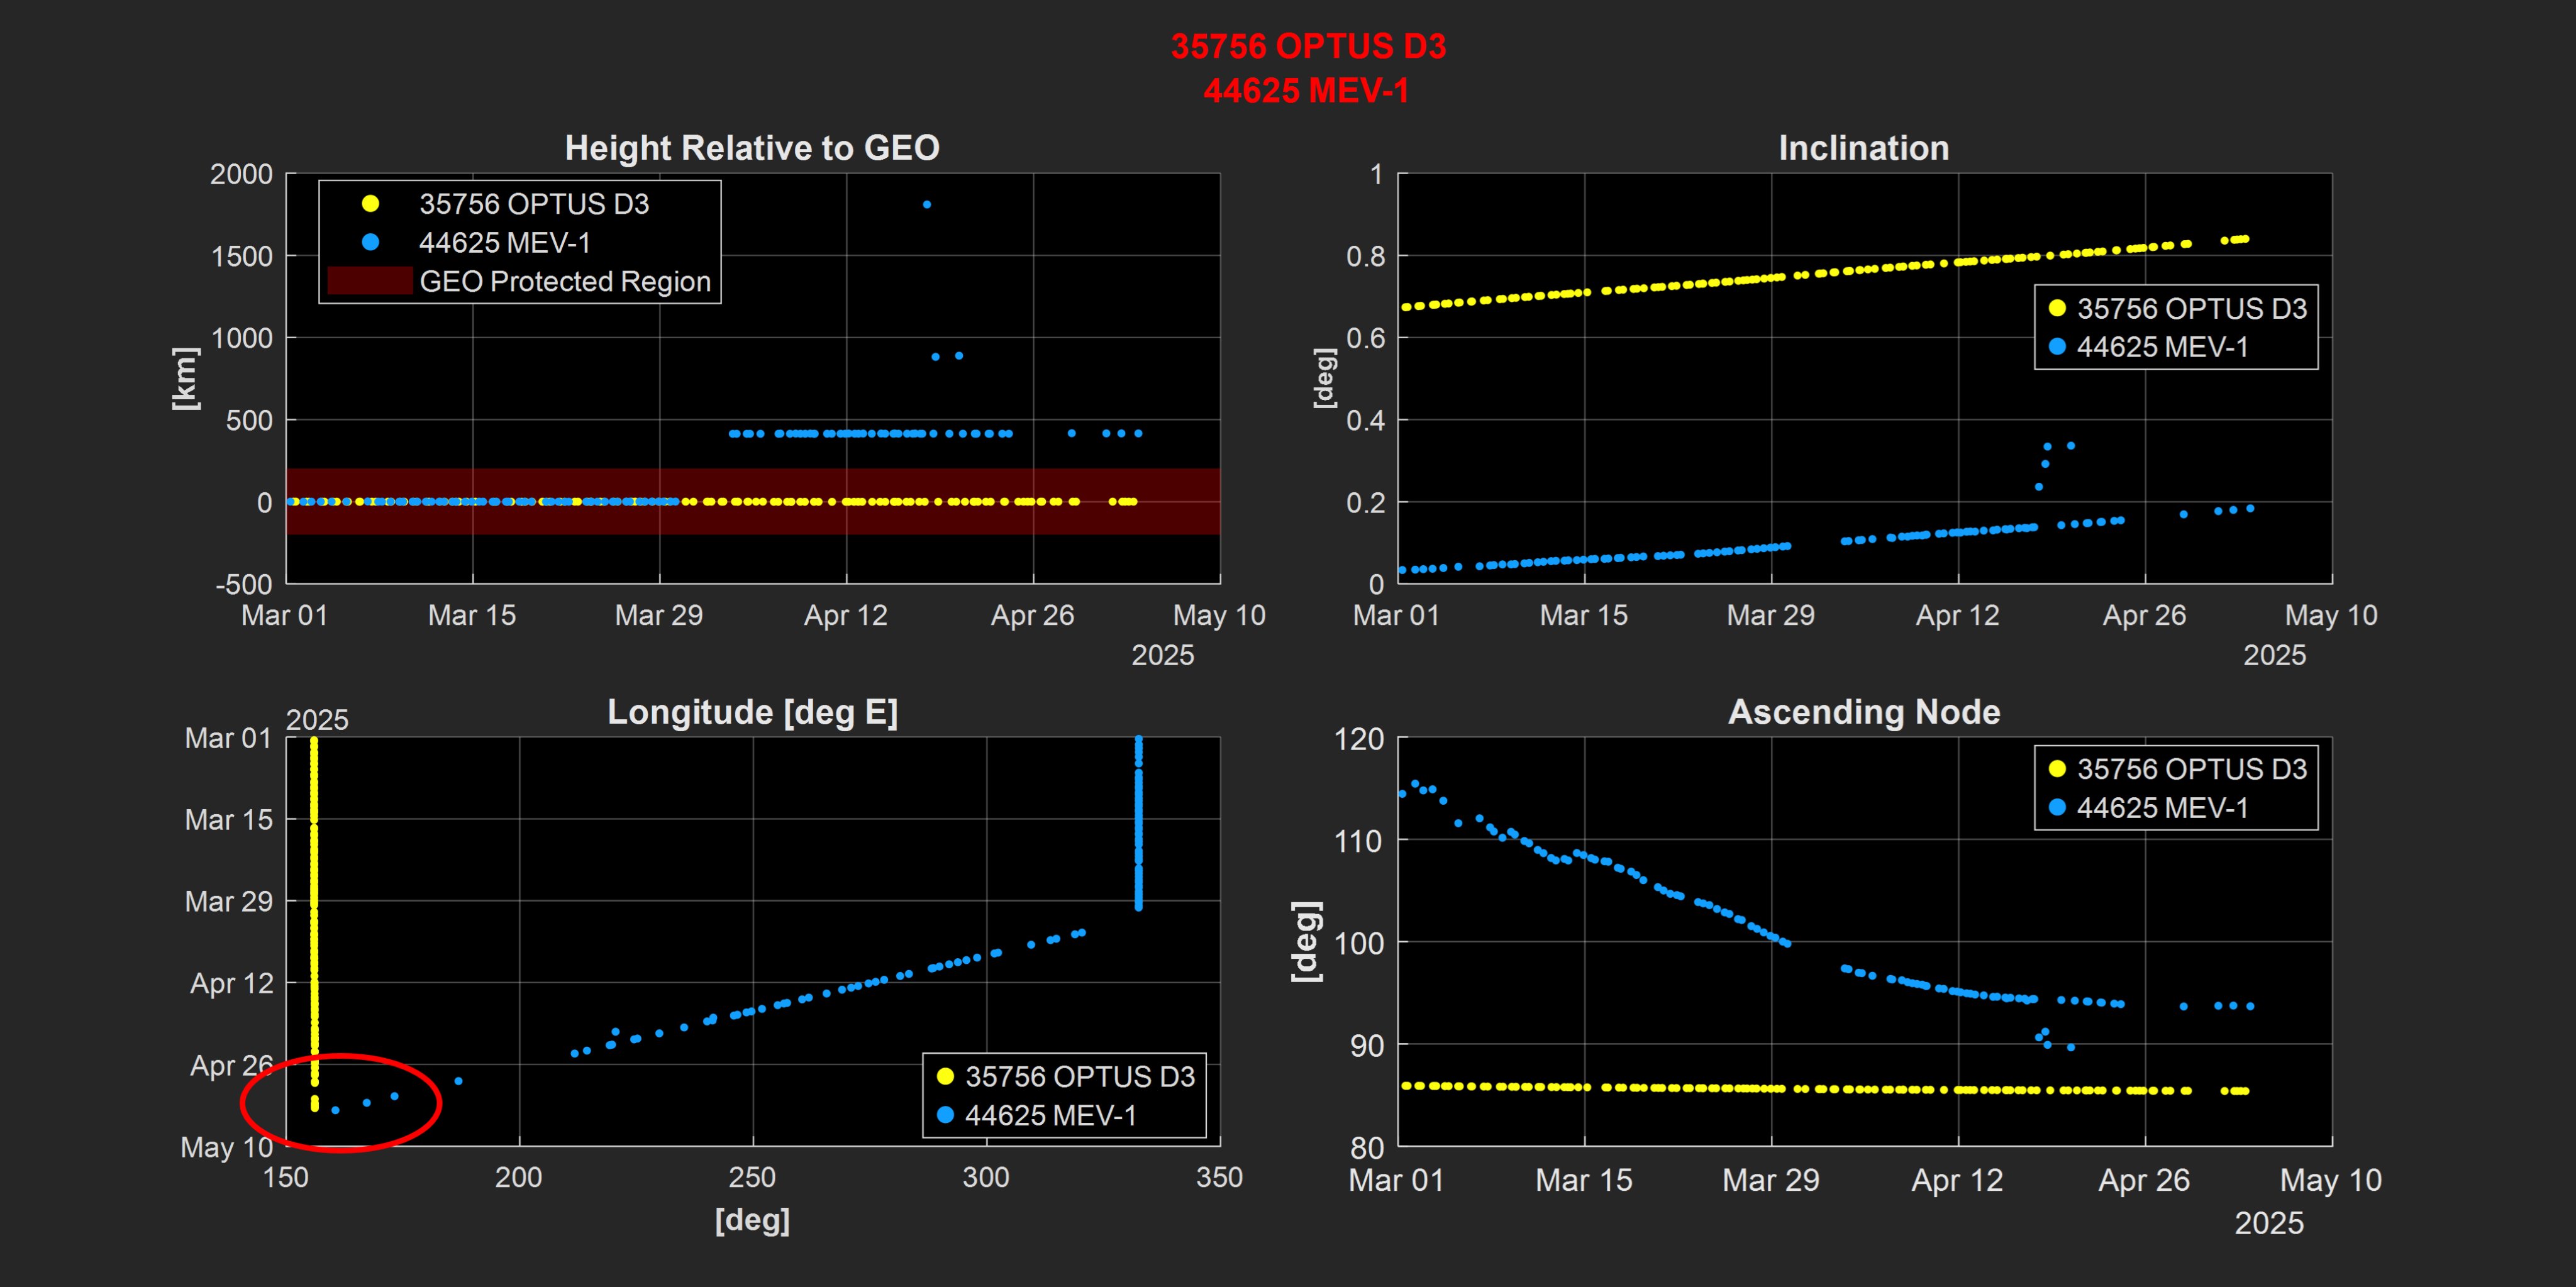Viewport: 2576px width, 1287px height.
Task: Click yellow OPTUS D3 marker in Ascending Node legend
Action: (x=2057, y=769)
